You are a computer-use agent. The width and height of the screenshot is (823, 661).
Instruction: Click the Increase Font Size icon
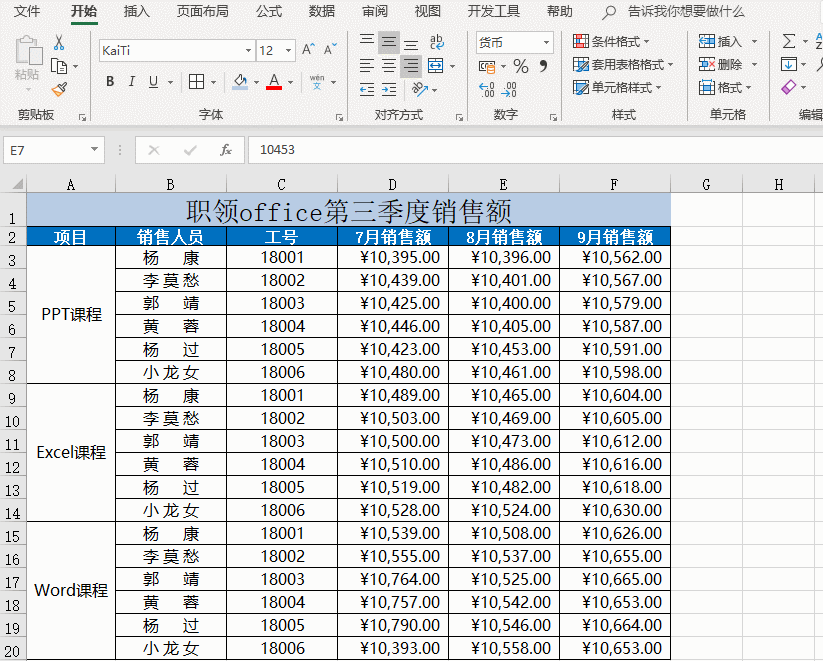pos(308,50)
